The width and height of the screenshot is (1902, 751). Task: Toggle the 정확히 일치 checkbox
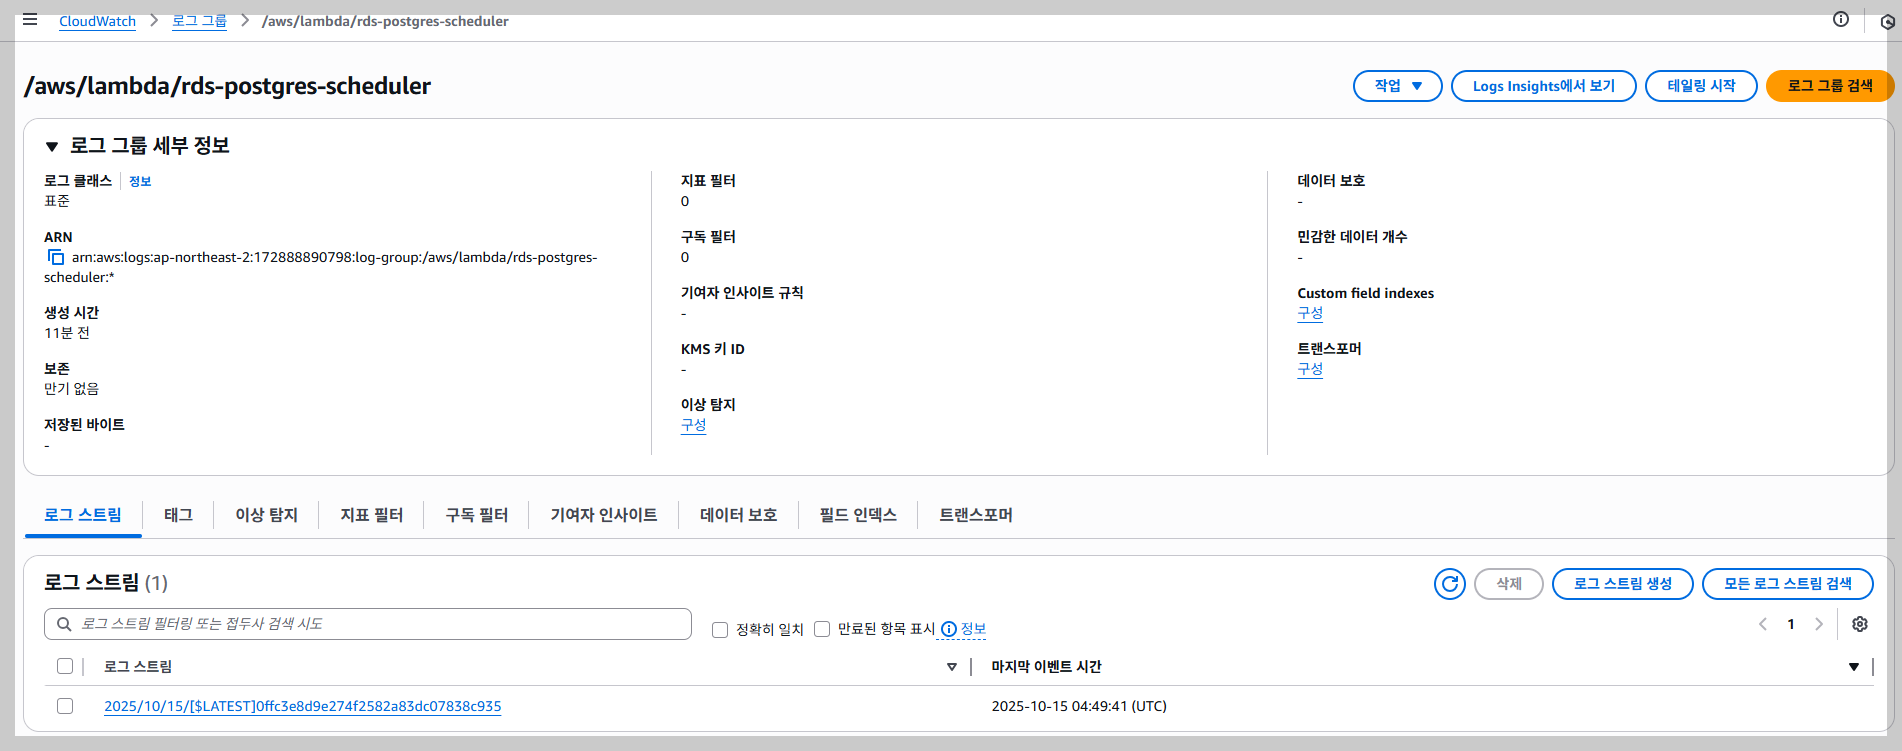(720, 630)
